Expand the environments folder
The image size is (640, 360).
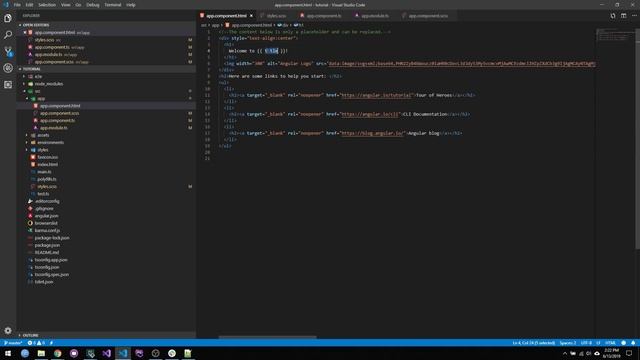point(50,142)
